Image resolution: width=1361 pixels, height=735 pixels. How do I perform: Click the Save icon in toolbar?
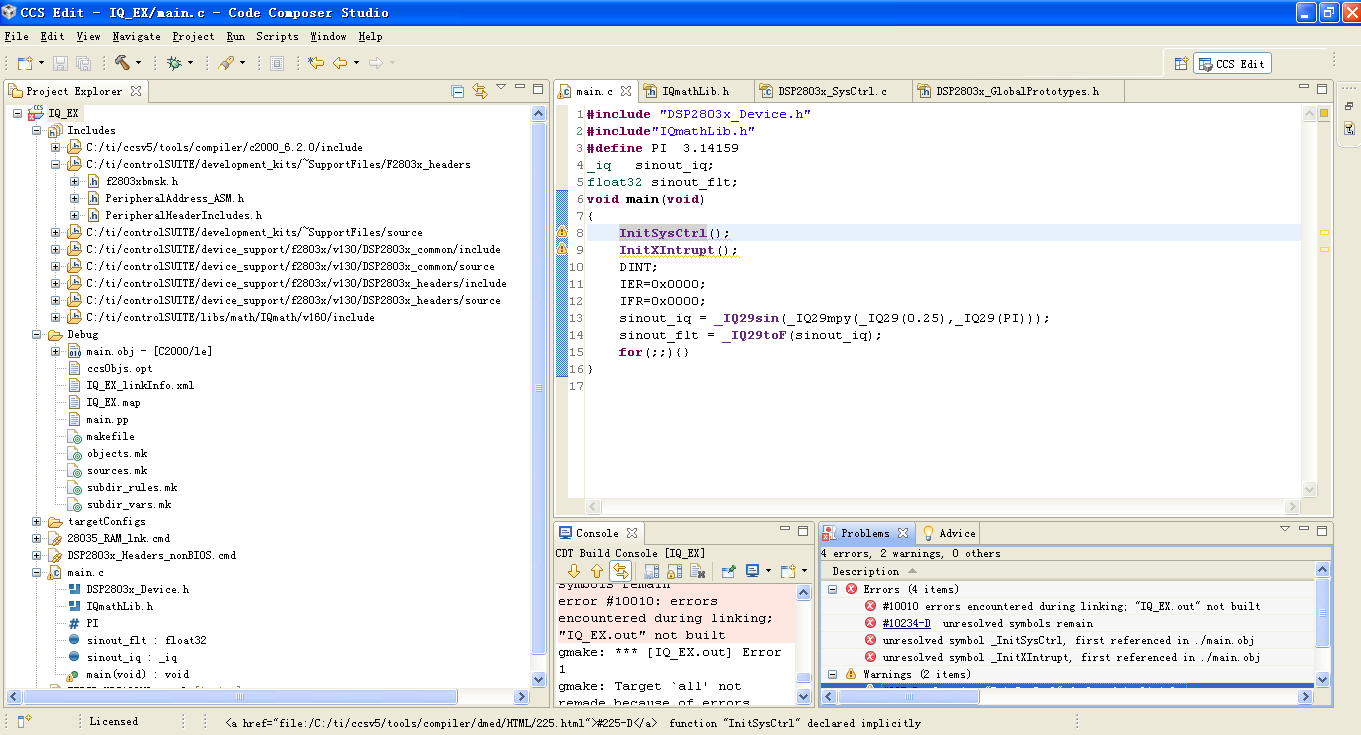click(x=60, y=63)
